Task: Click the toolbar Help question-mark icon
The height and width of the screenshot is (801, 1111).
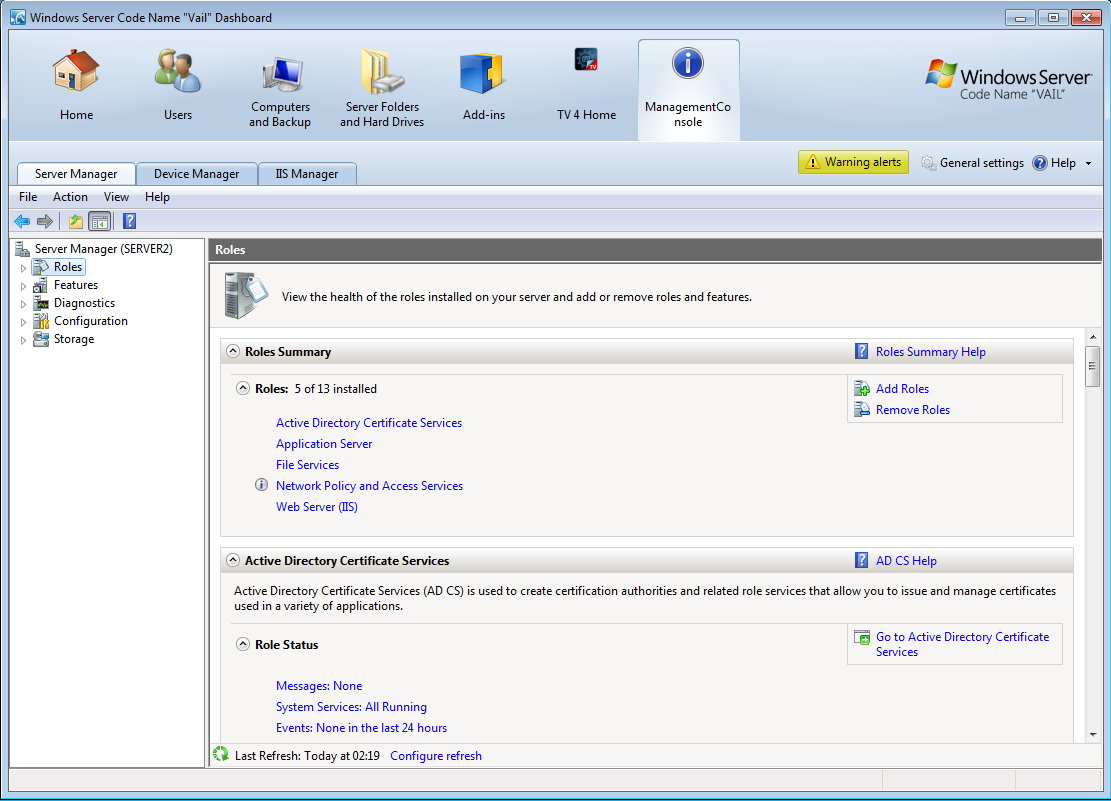Action: pyautogui.click(x=130, y=221)
